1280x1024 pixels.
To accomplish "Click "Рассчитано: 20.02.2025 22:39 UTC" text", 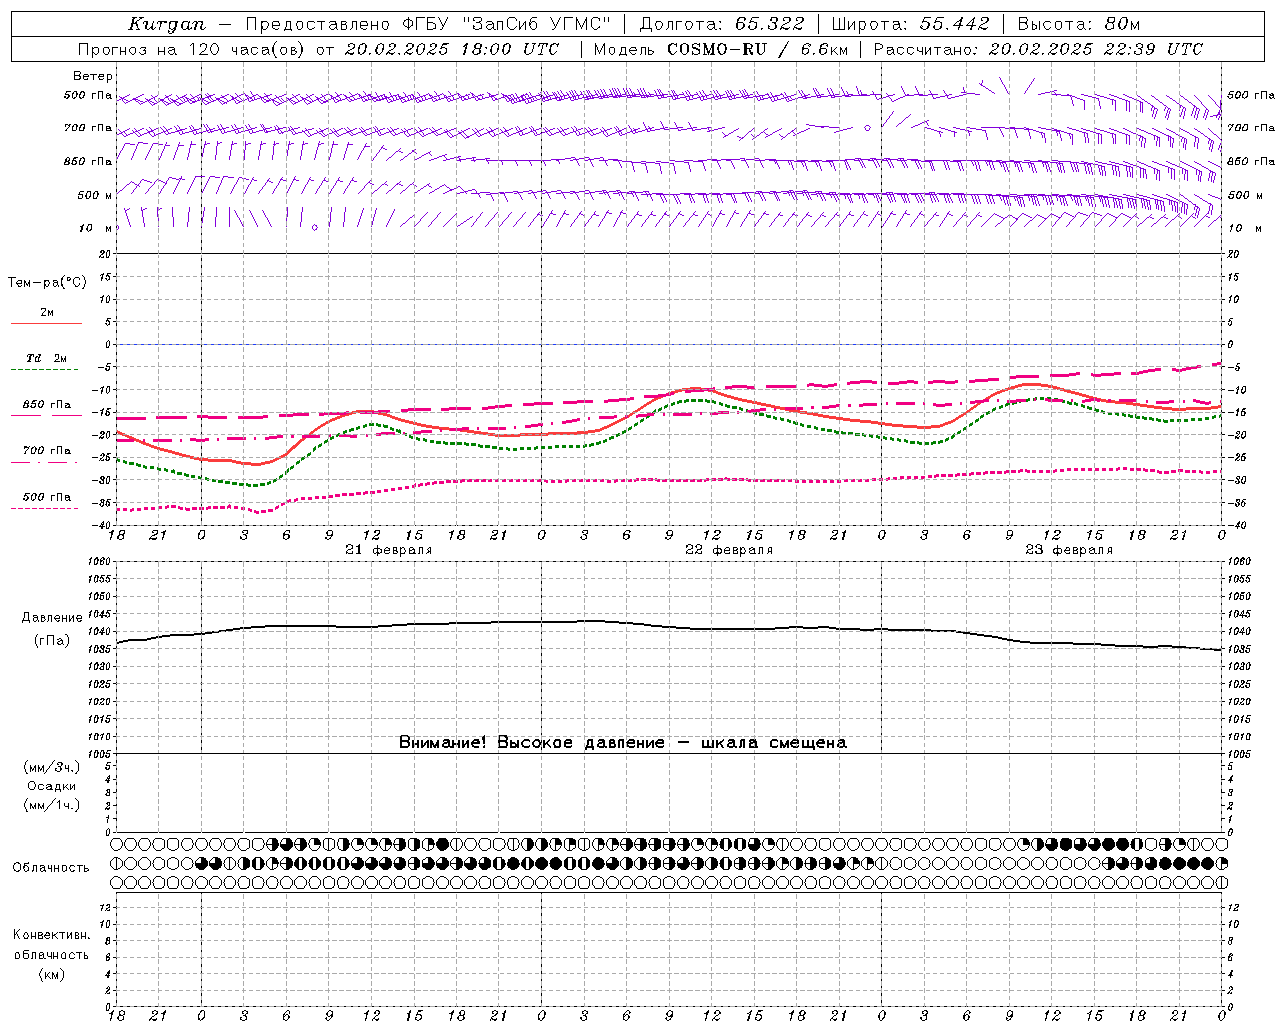I will (x=1038, y=49).
